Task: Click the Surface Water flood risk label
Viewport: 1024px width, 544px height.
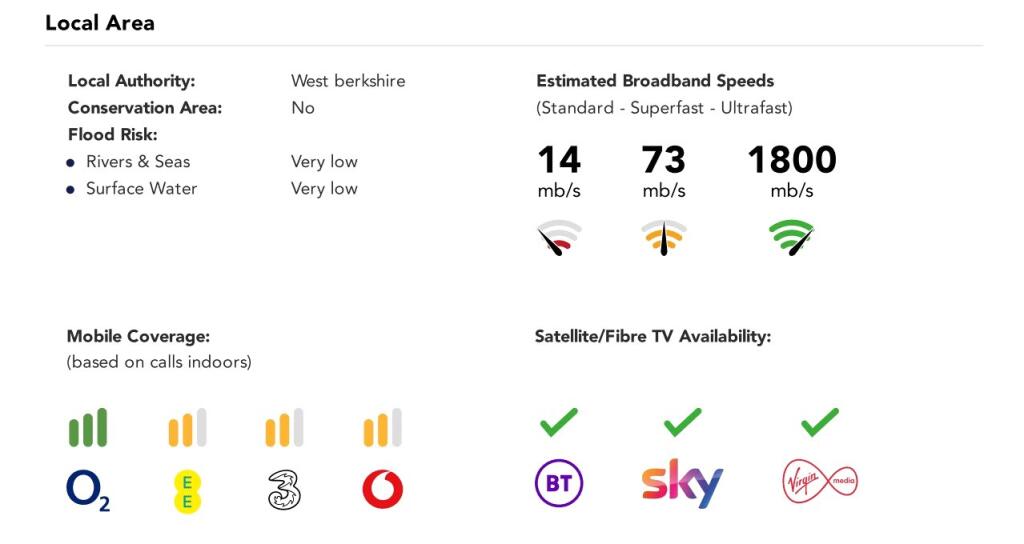Action: point(141,188)
